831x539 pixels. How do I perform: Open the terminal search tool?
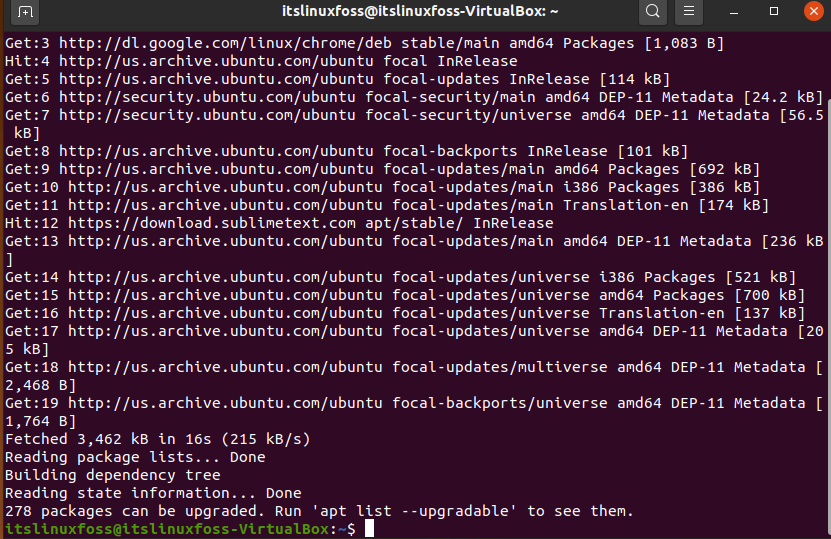tap(652, 12)
